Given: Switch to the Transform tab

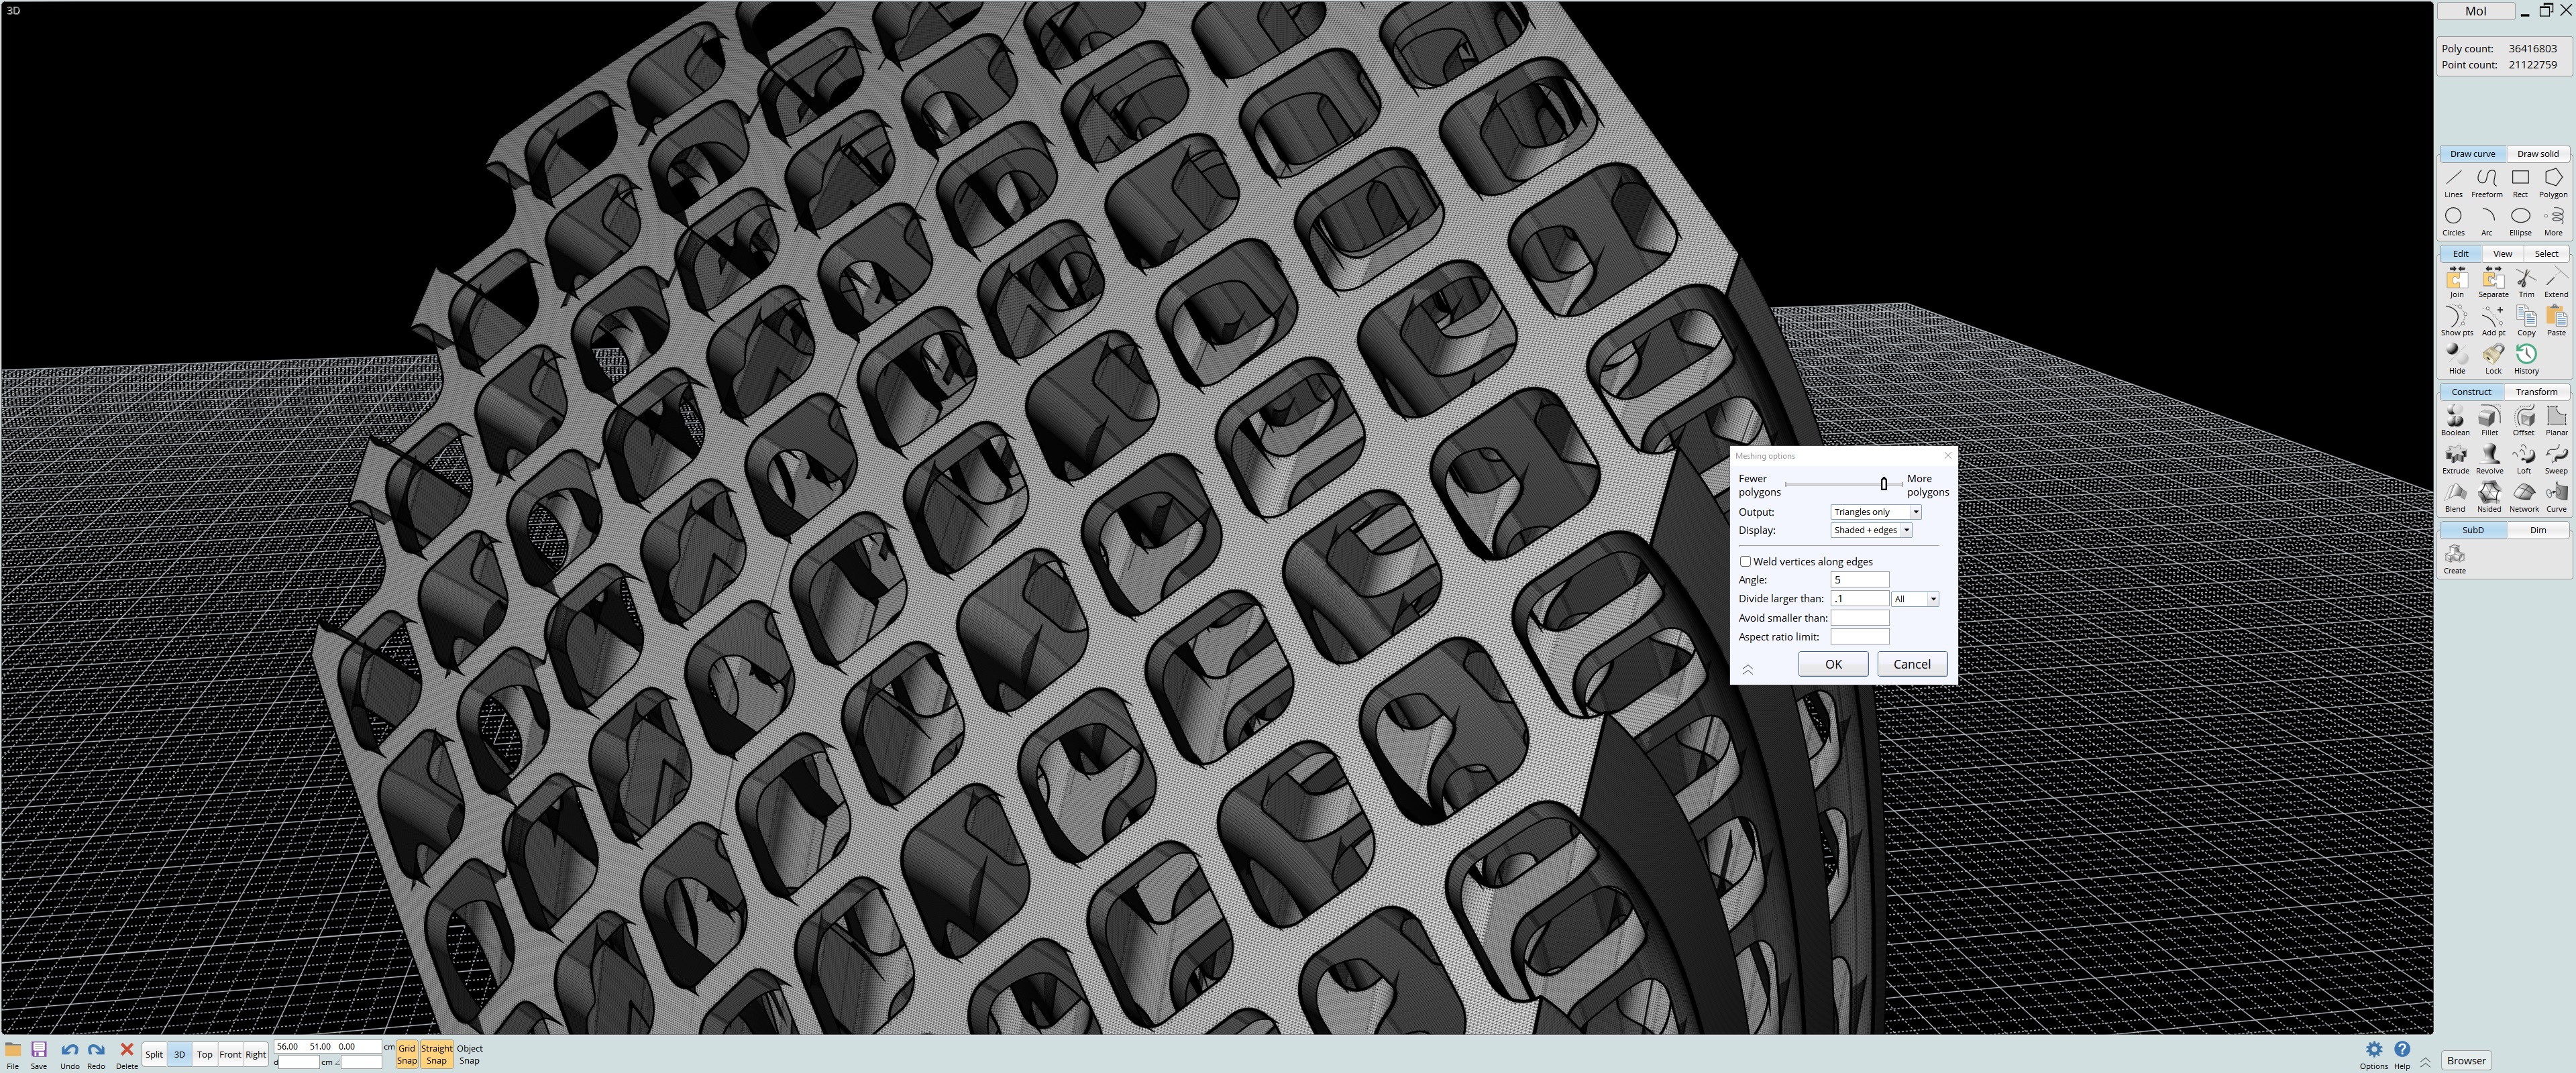Looking at the screenshot, I should point(2536,392).
